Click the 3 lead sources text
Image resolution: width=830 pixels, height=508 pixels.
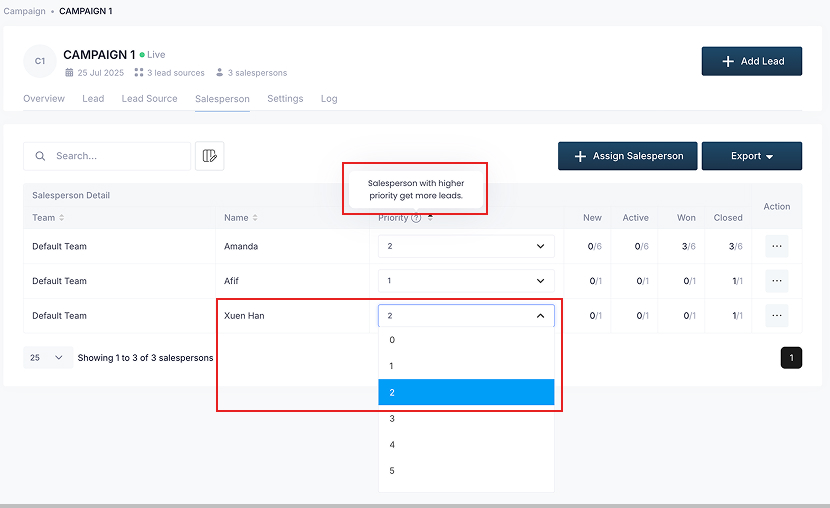(176, 72)
